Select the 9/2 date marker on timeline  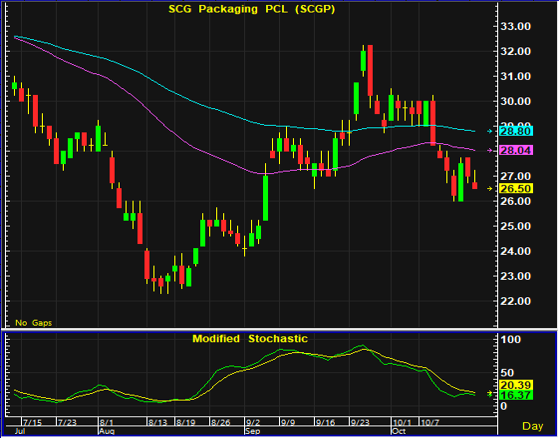[253, 423]
